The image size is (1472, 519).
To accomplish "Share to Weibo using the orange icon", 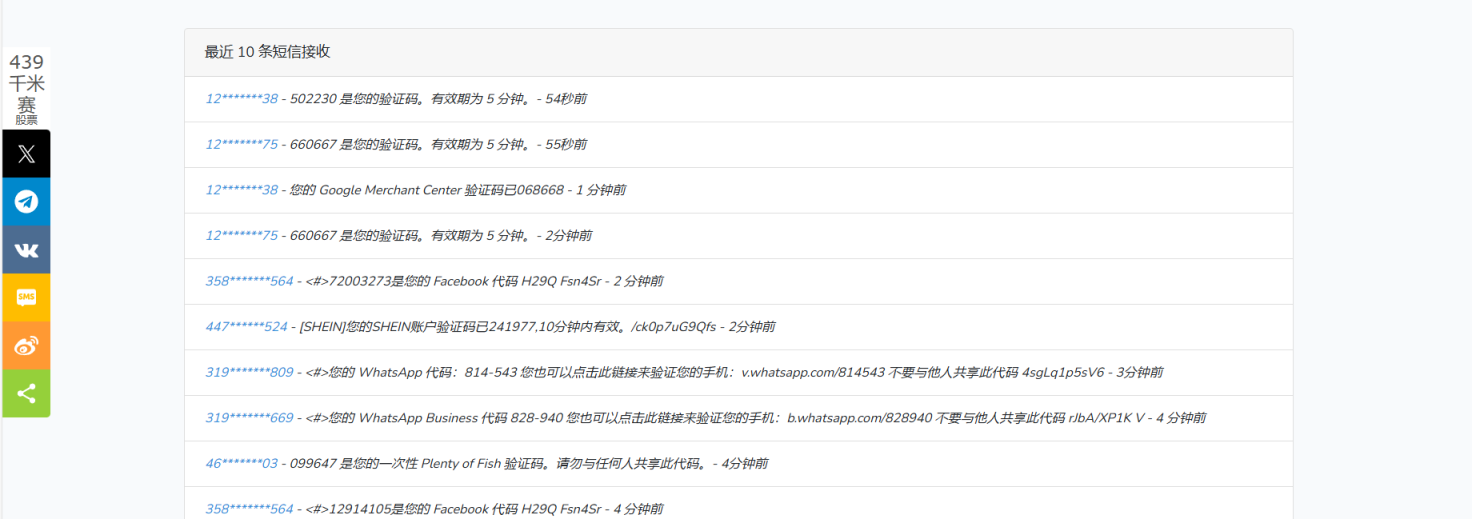I will click(x=26, y=346).
